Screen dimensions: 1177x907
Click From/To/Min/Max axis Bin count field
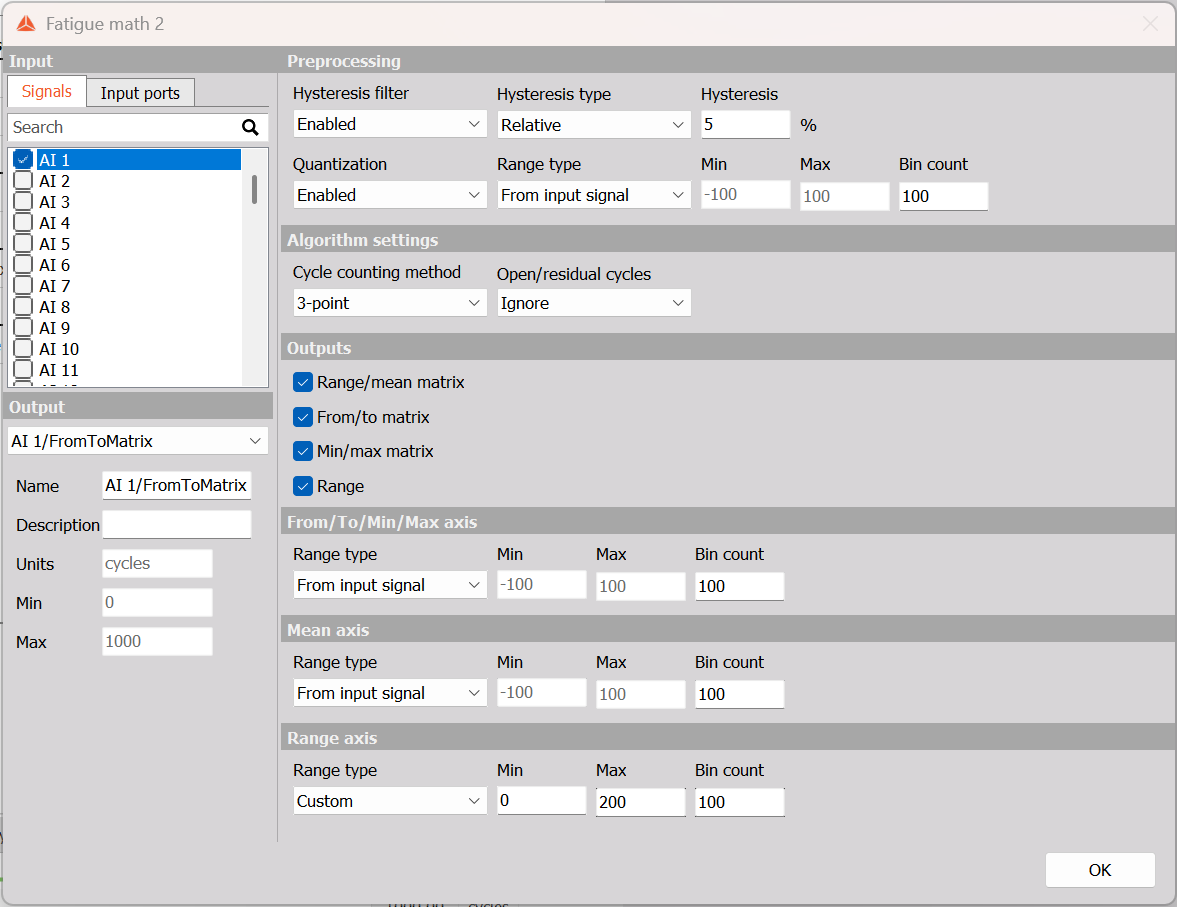coord(739,586)
